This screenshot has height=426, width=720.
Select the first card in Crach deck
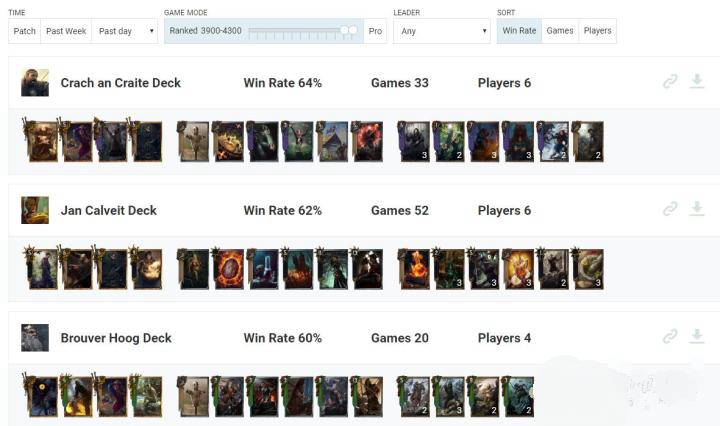(42, 141)
